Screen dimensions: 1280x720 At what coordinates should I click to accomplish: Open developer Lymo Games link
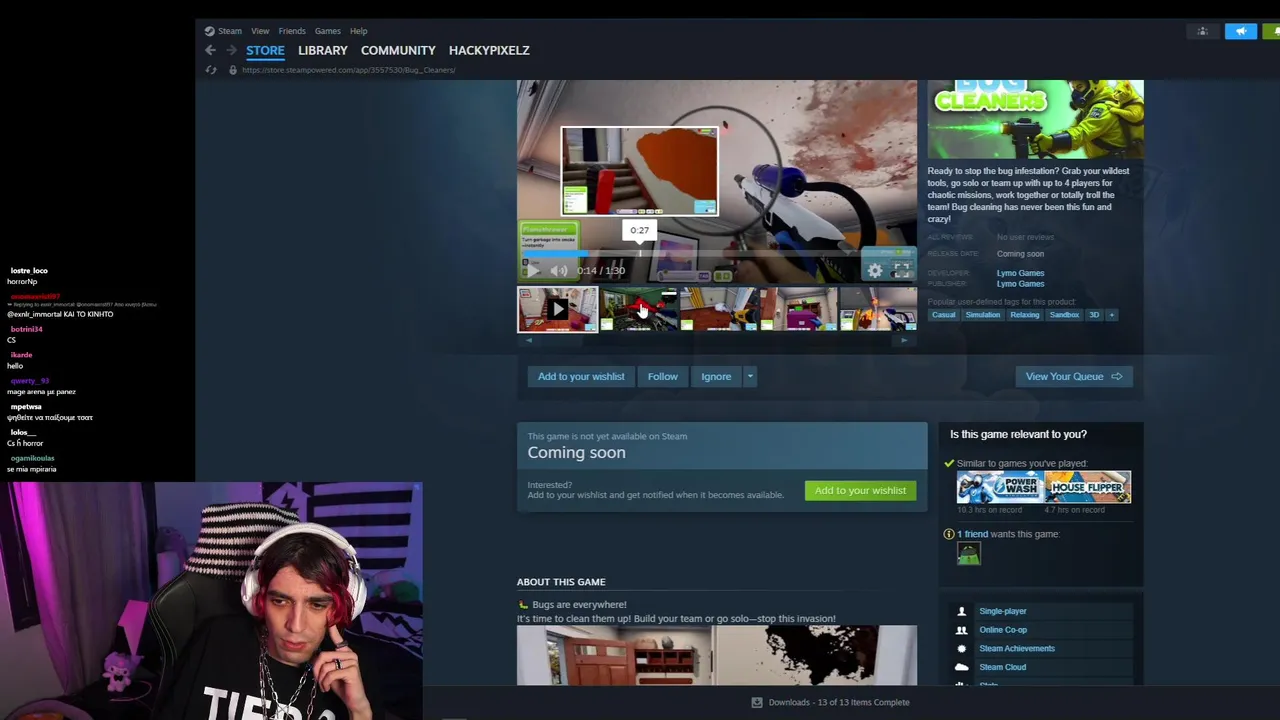pyautogui.click(x=1020, y=273)
